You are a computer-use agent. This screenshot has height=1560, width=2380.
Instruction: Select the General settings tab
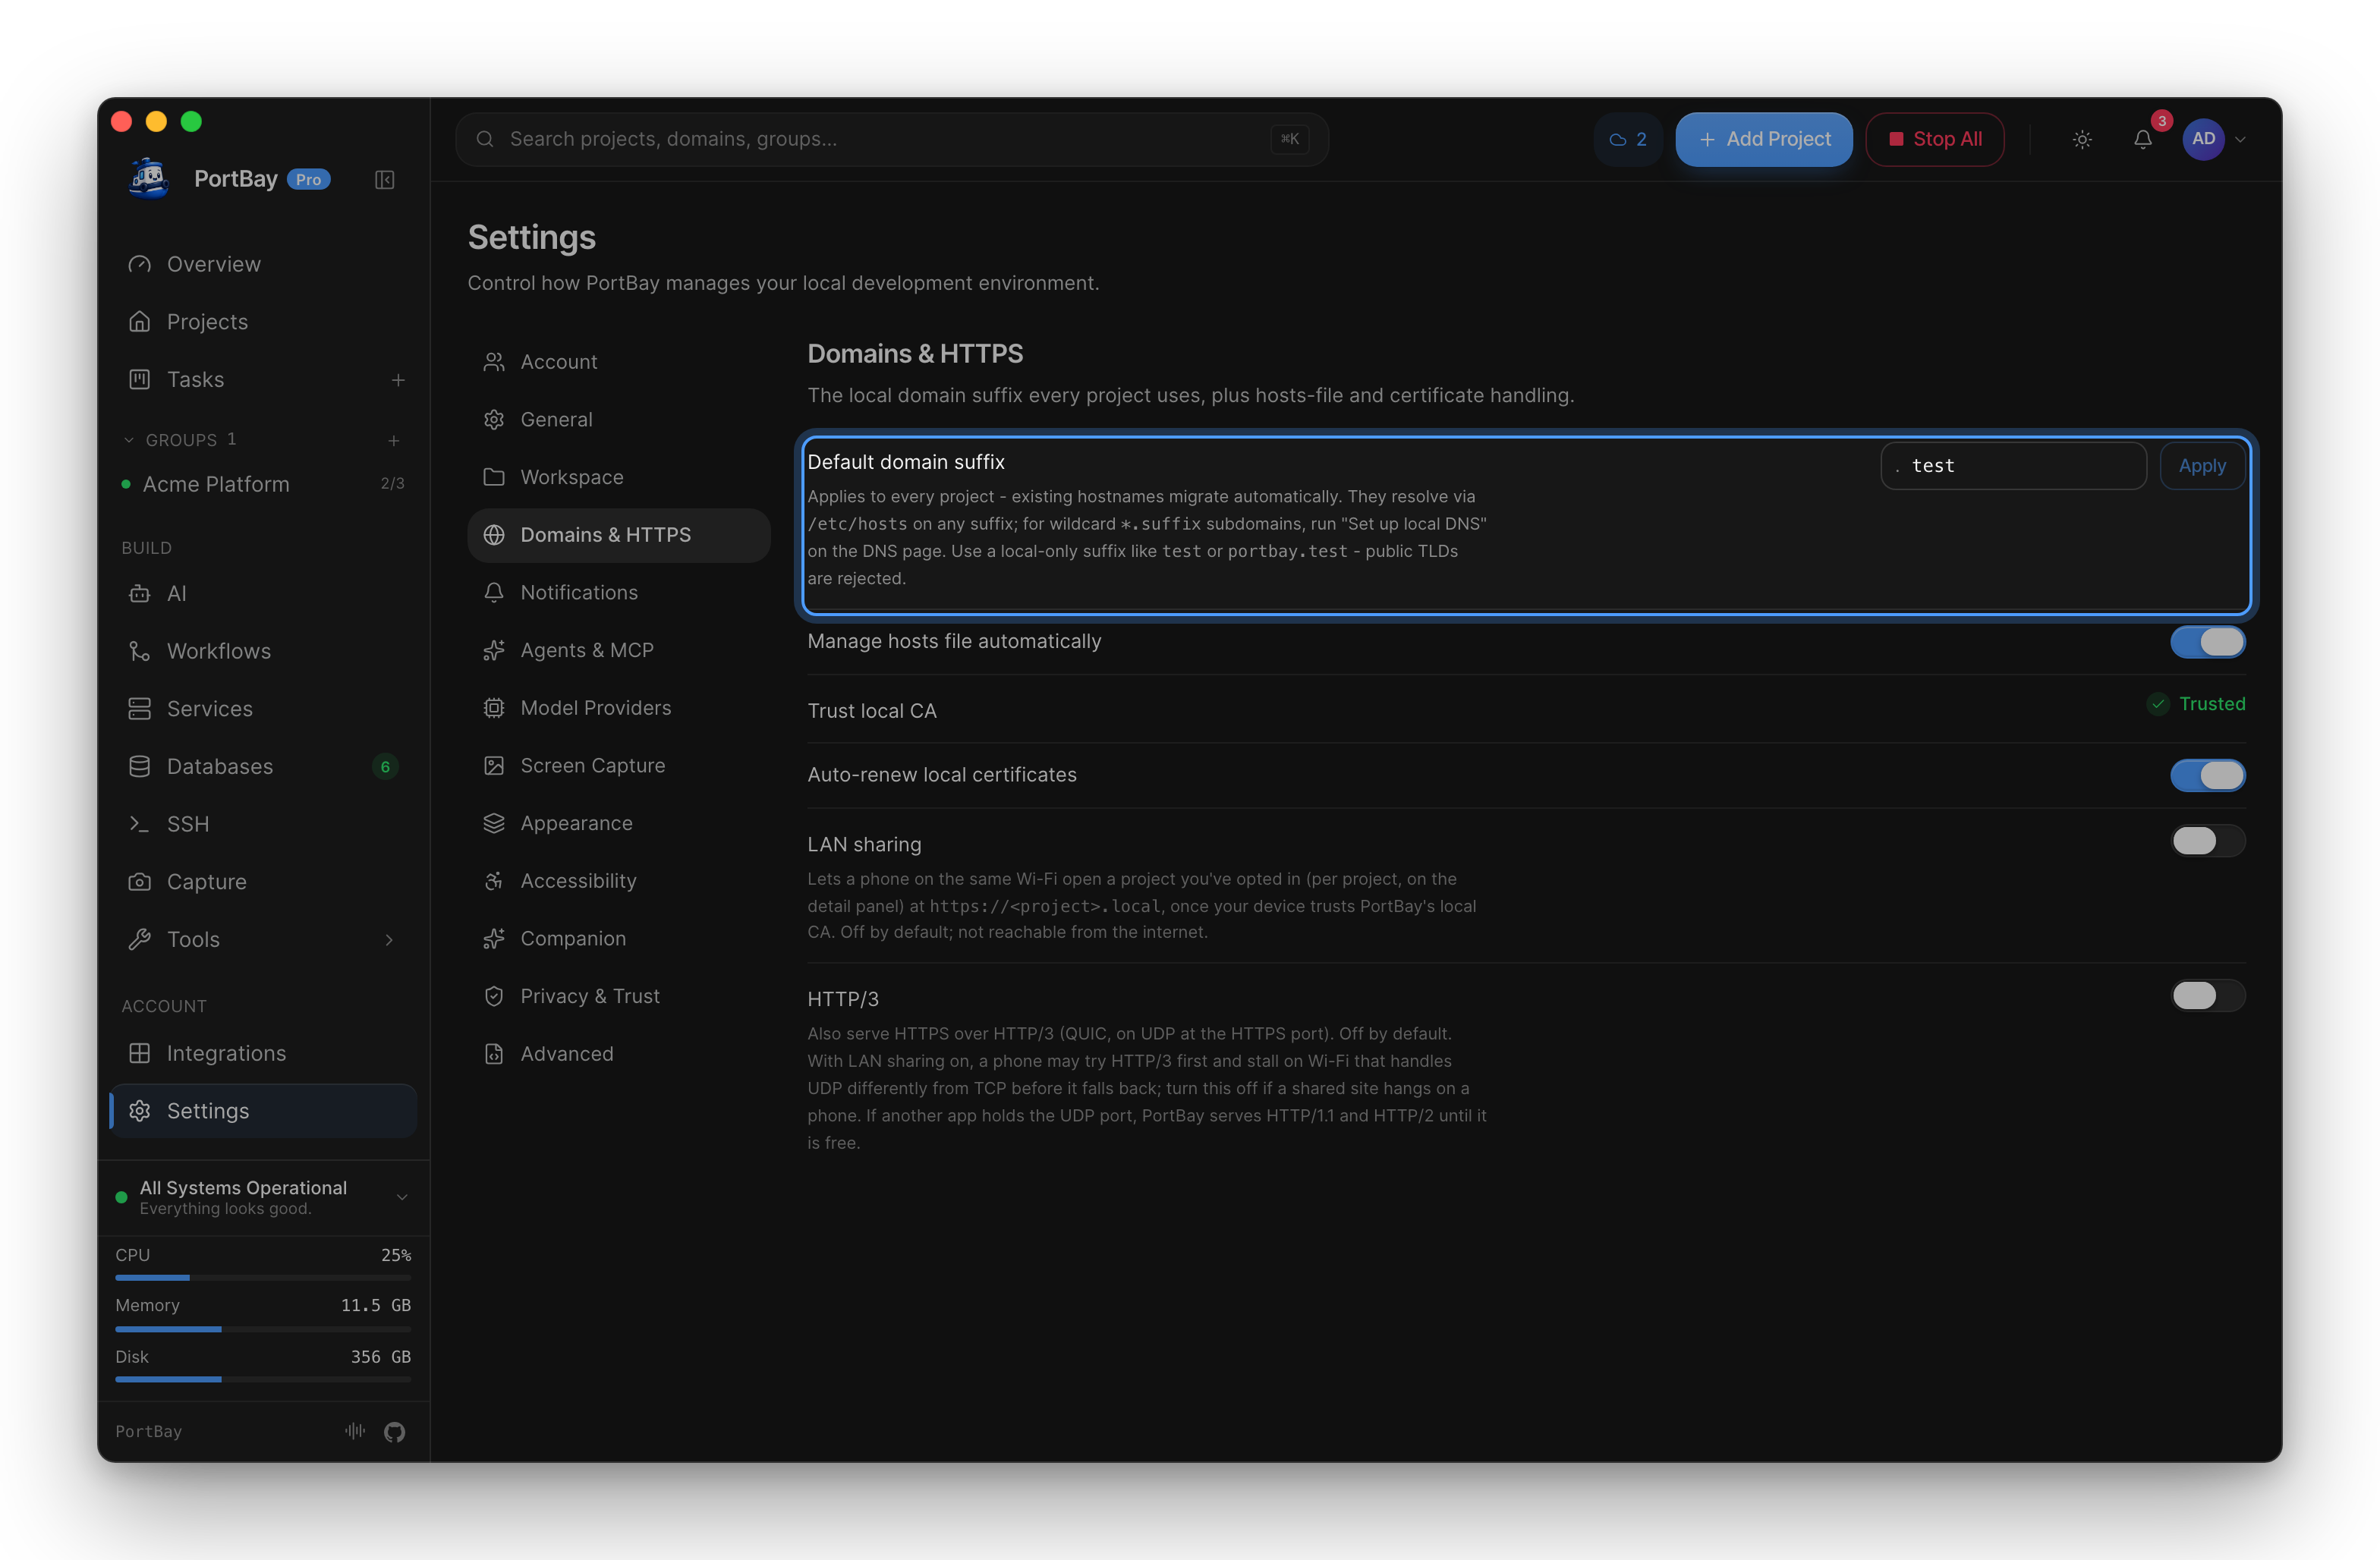618,420
